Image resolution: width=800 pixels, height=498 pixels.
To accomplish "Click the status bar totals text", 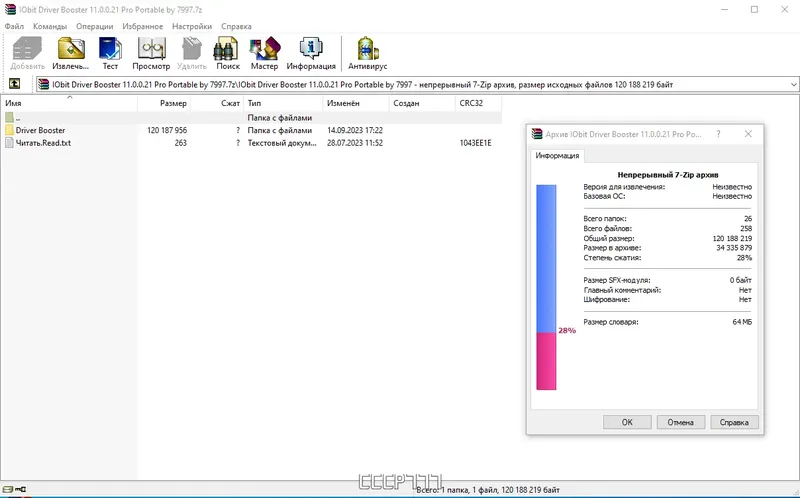I will pos(488,490).
